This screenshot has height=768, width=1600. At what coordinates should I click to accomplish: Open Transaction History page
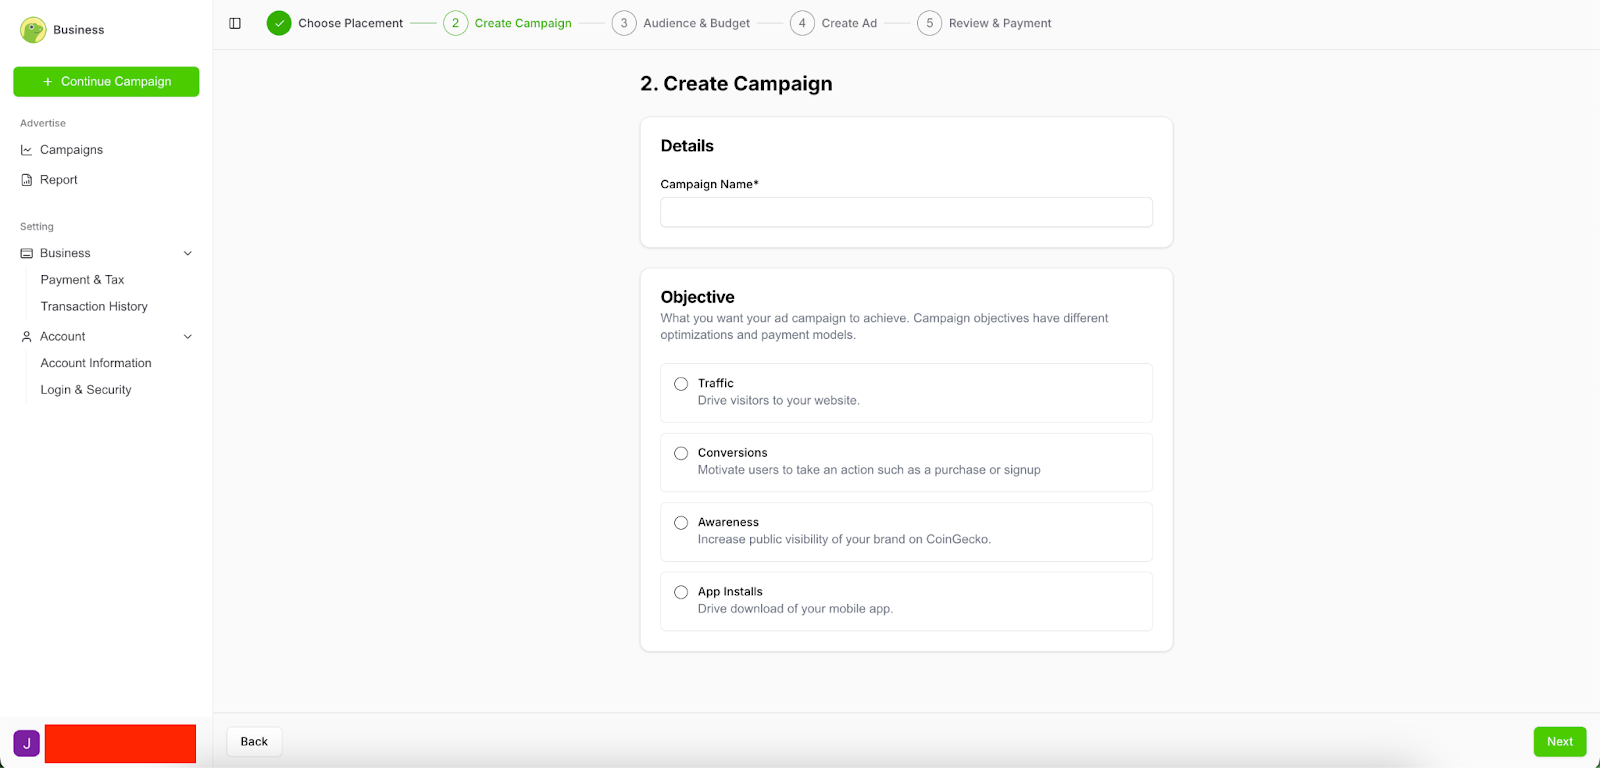pos(94,307)
